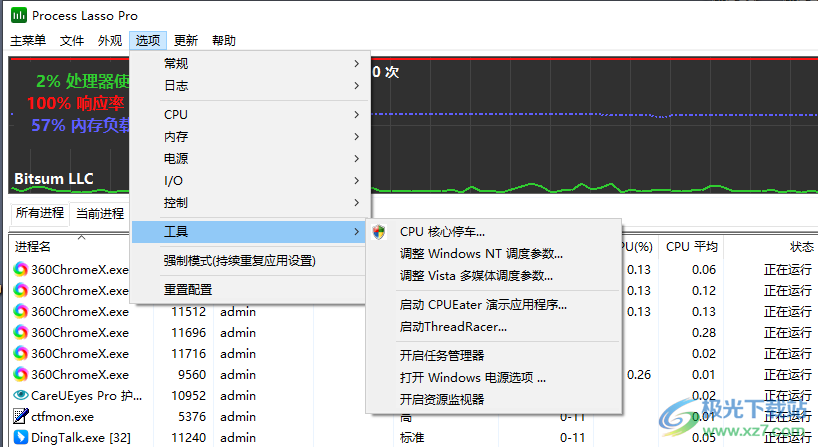Click the Process Lasso Pro app icon
This screenshot has width=818, height=447.
[x=19, y=16]
